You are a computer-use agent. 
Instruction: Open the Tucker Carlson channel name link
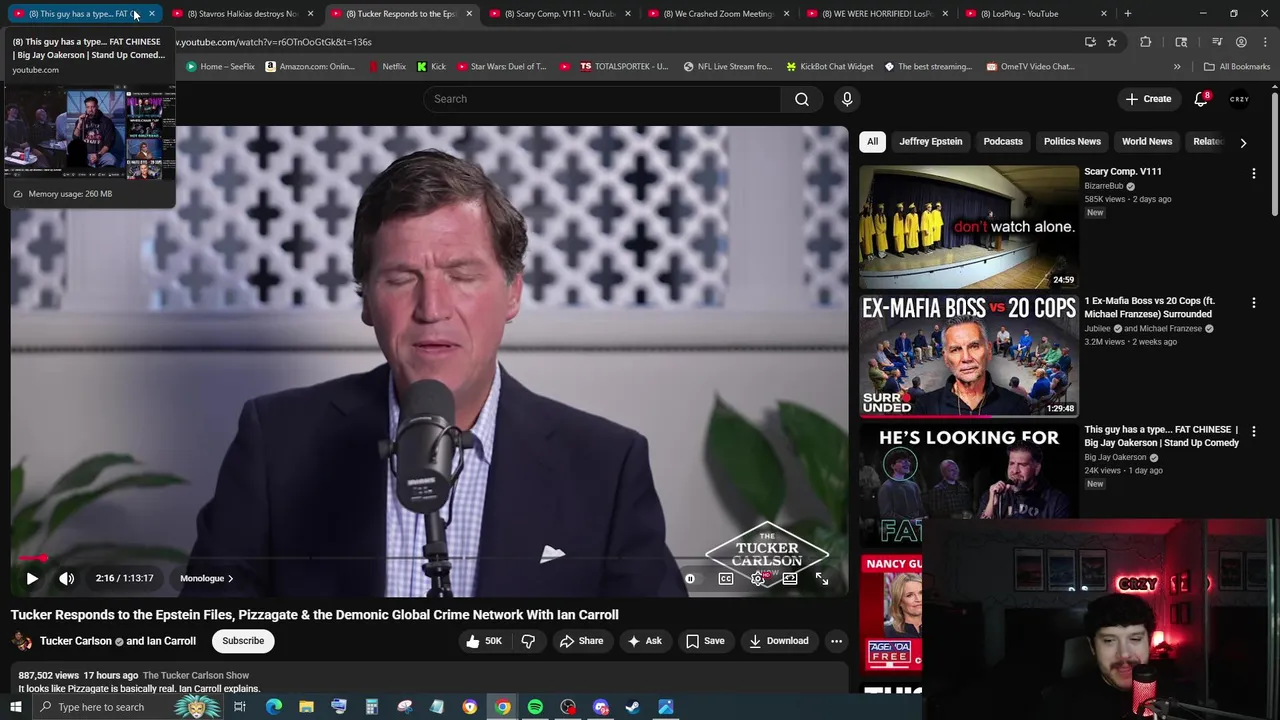(76, 641)
